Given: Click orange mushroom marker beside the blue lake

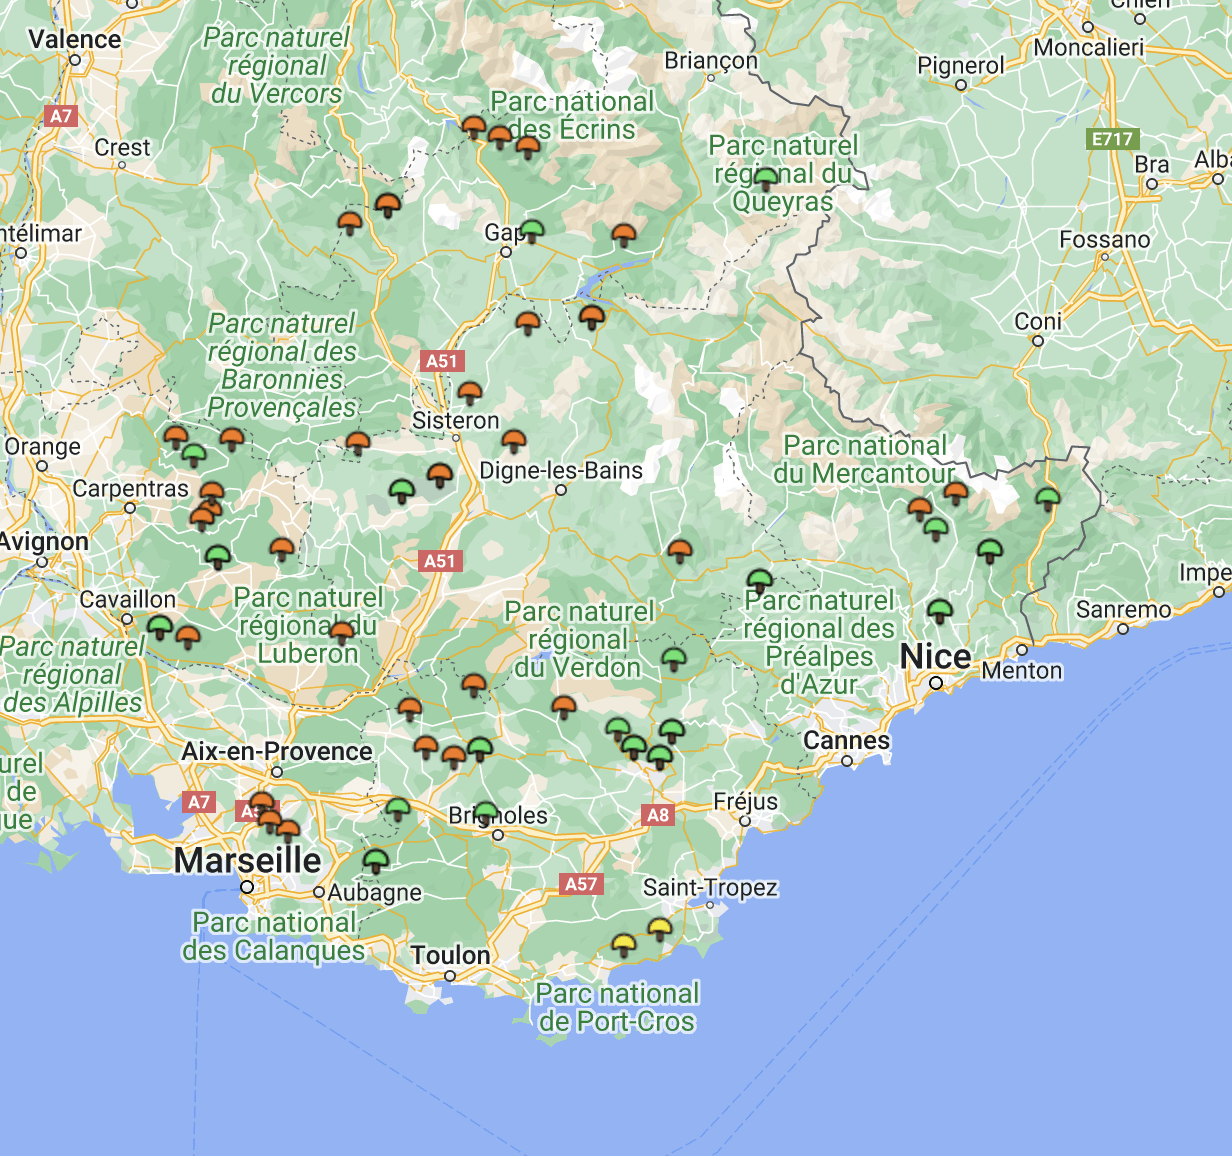Looking at the screenshot, I should (592, 317).
